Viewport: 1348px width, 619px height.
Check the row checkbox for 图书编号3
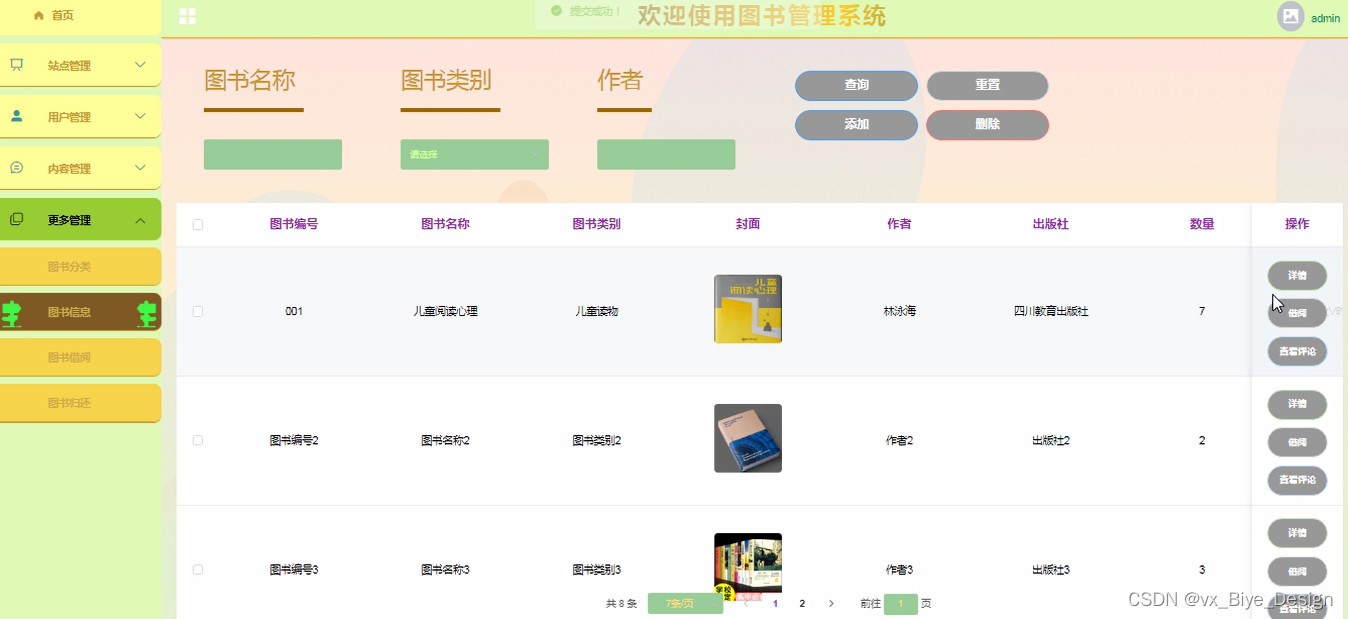[x=198, y=570]
